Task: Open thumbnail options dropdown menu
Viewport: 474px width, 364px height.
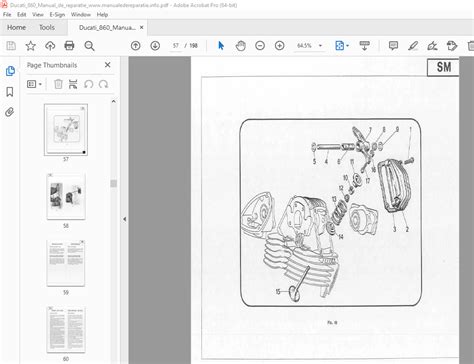Action: (x=34, y=84)
